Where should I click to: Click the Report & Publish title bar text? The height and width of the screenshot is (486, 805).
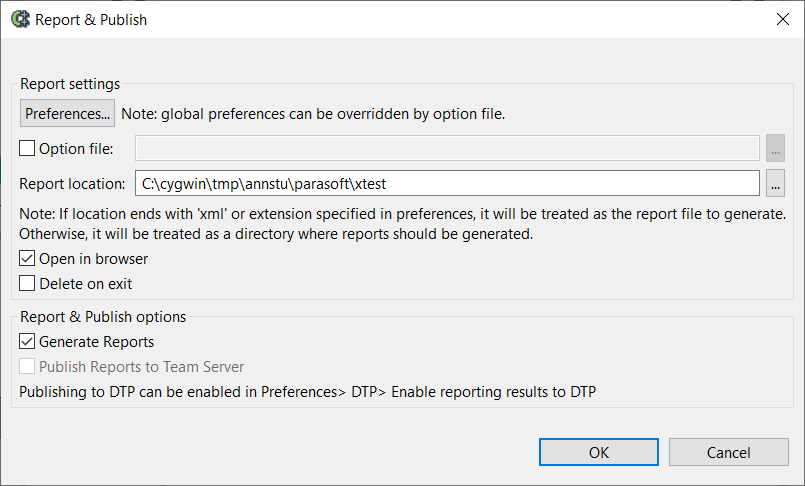[91, 20]
